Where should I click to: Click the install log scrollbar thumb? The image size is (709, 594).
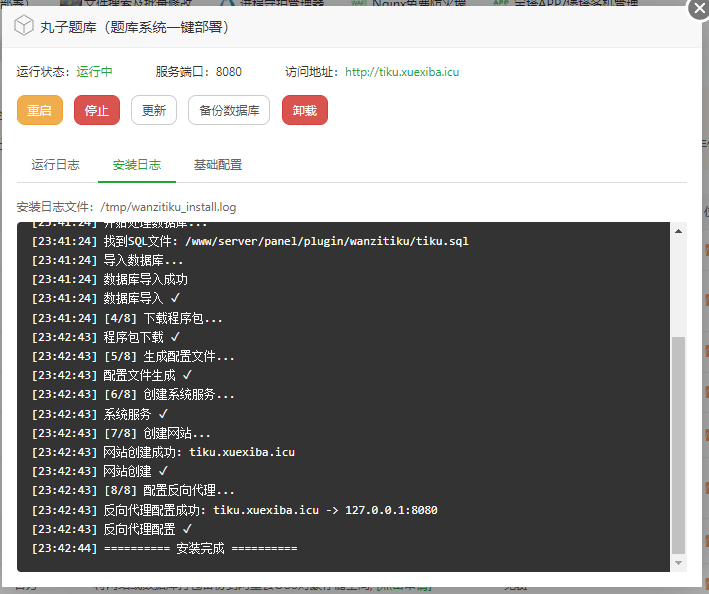(x=678, y=445)
